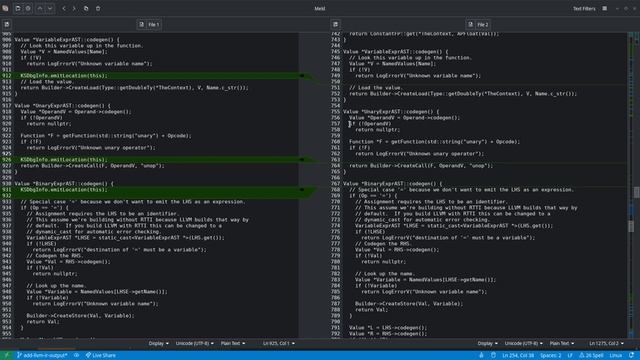Click highlighted line 912 KSDbgInfo.emitLocation(this)
Screen dimensions: 640x360
pos(64,76)
